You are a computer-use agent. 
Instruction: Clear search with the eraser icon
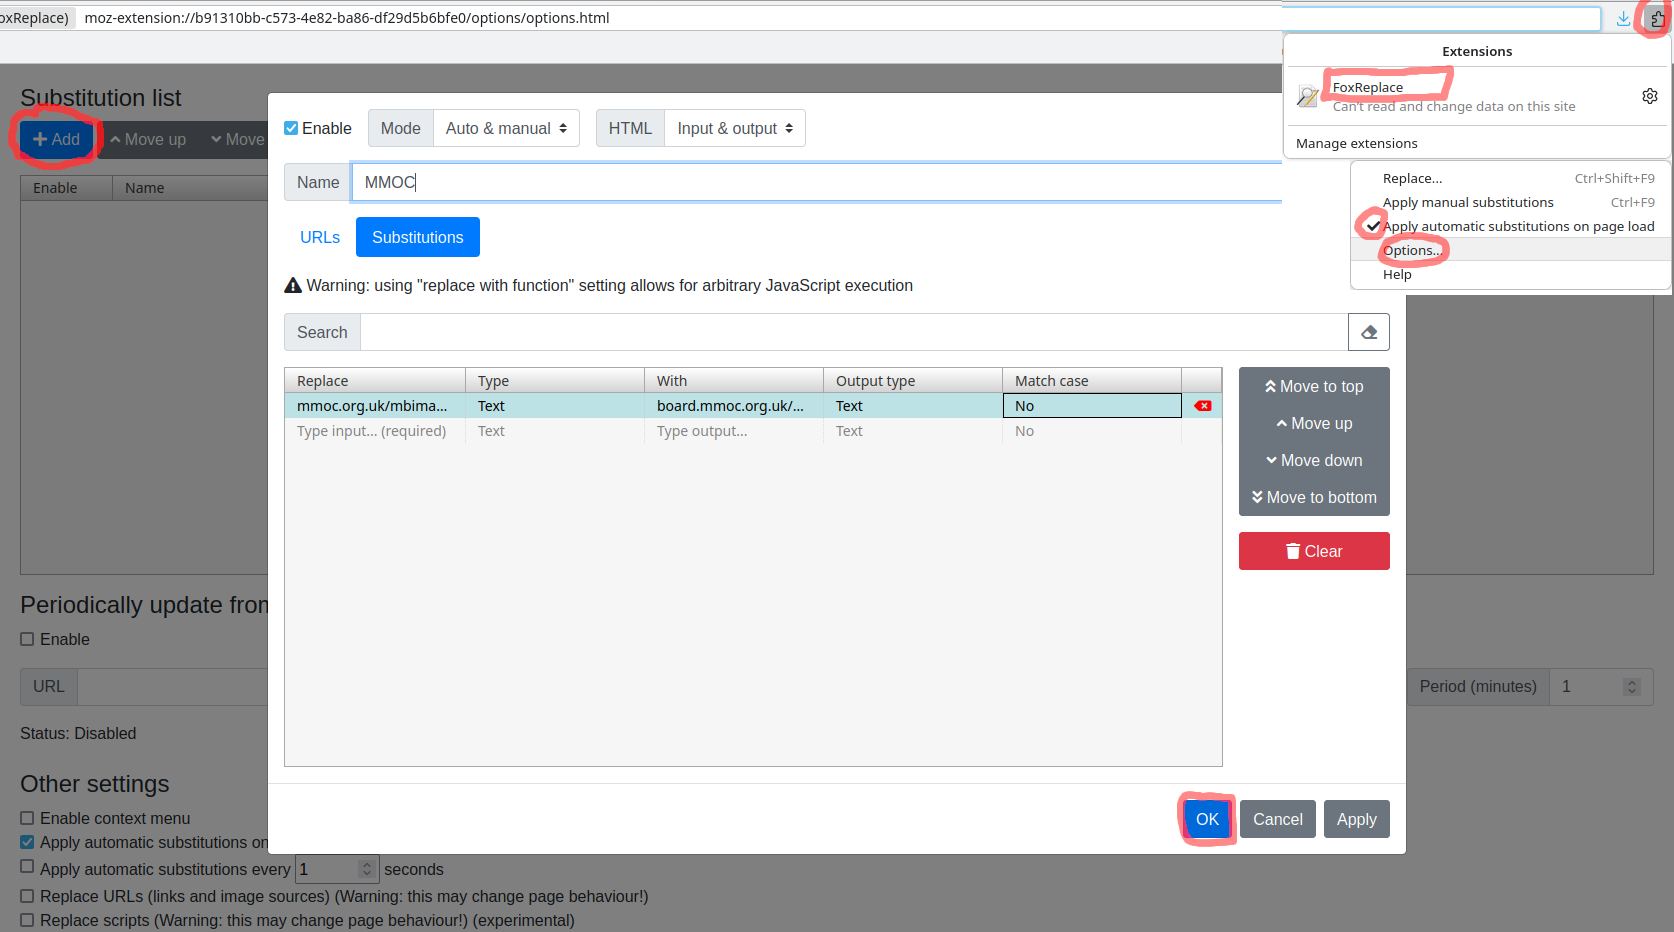coord(1369,332)
